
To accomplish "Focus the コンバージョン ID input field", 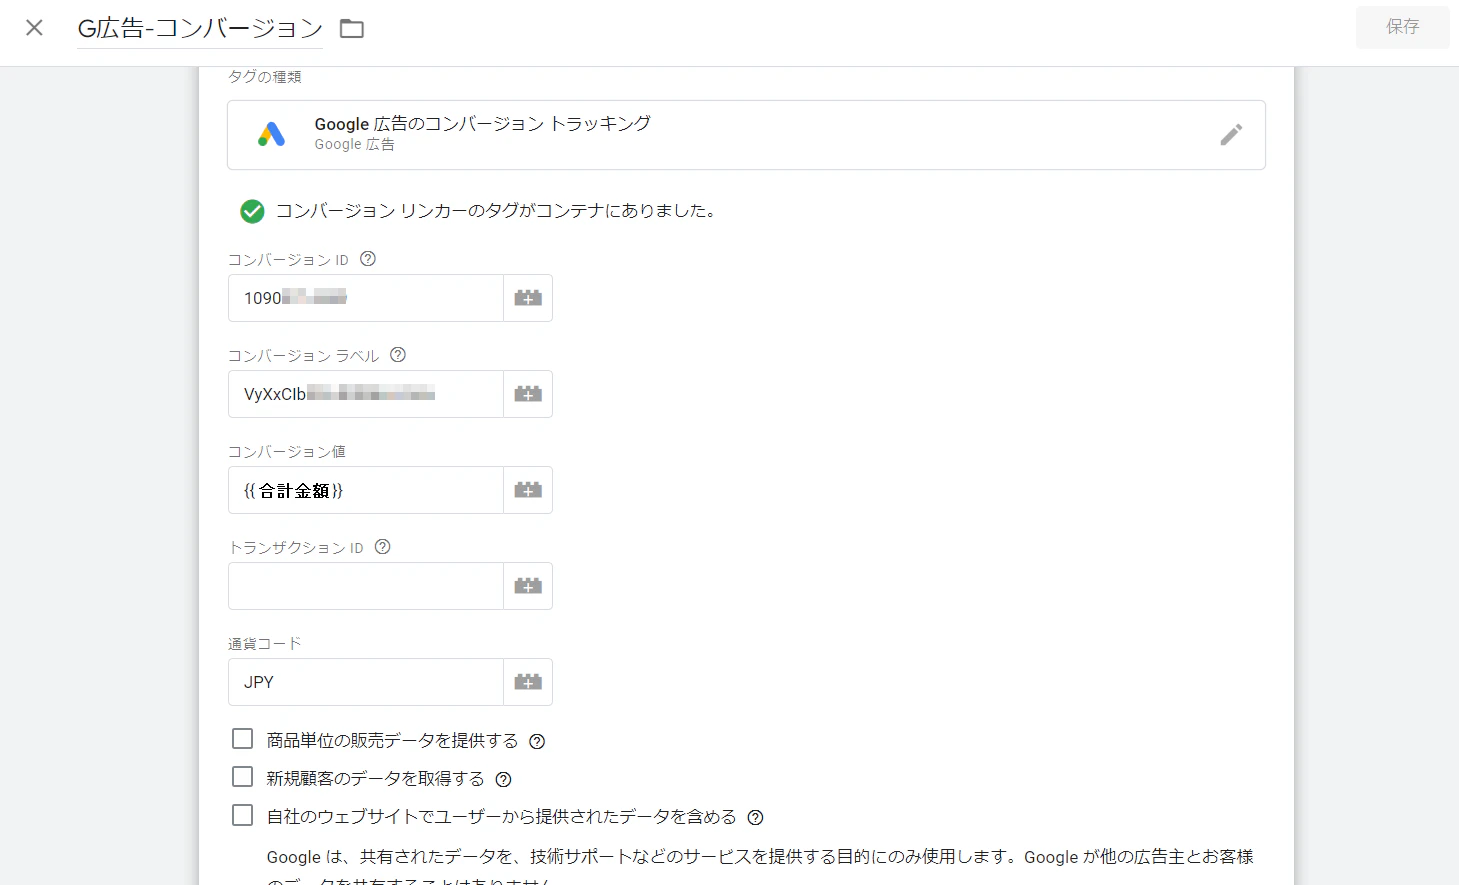I will (365, 298).
